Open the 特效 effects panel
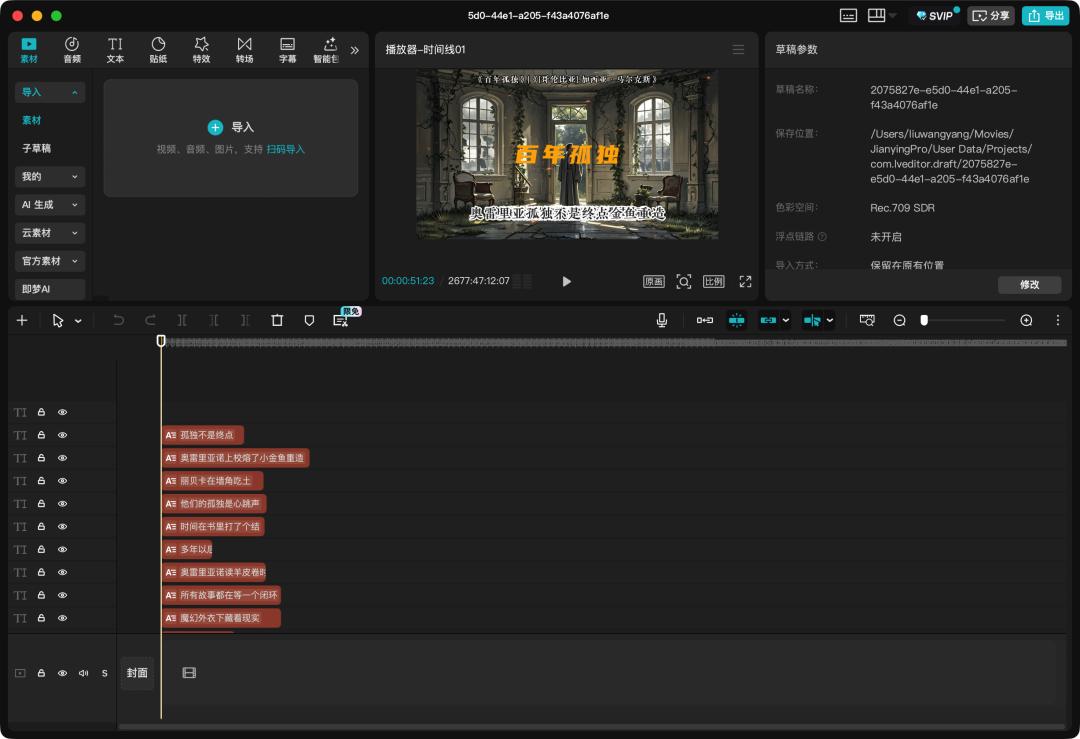The height and width of the screenshot is (739, 1080). [x=201, y=50]
